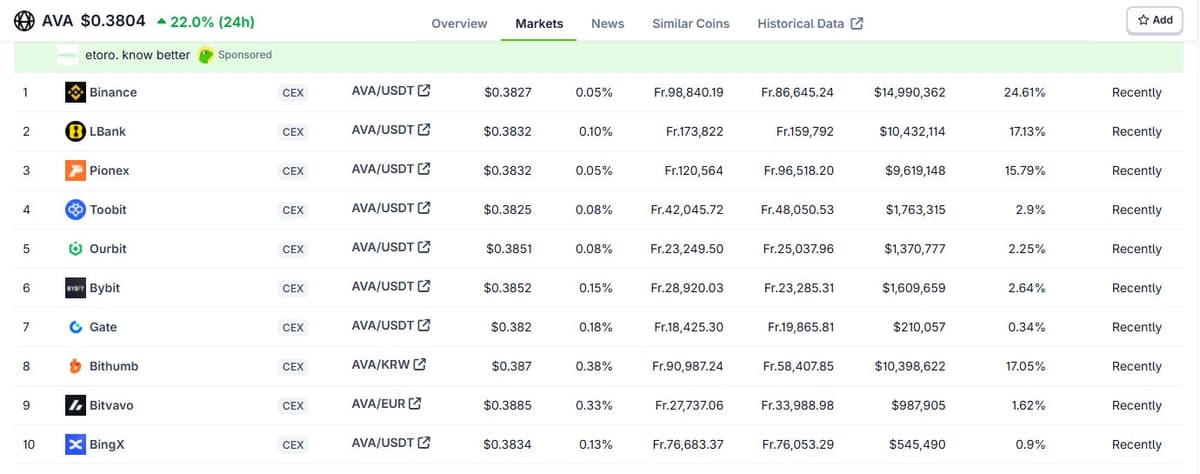Open the LBank exchange name link
This screenshot has height=474, width=1200.
click(x=108, y=131)
